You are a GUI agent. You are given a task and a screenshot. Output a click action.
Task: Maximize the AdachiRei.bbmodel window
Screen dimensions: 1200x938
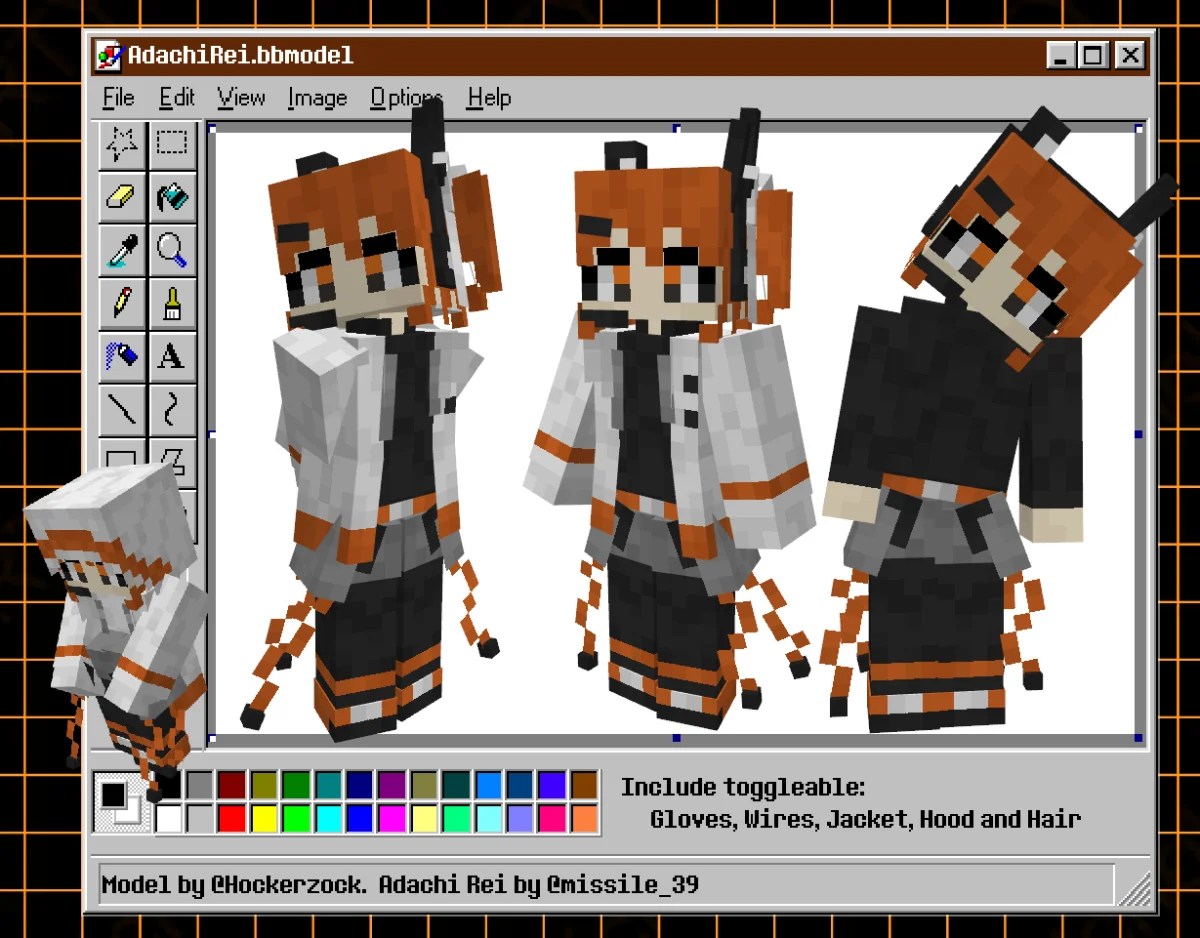tap(1094, 55)
